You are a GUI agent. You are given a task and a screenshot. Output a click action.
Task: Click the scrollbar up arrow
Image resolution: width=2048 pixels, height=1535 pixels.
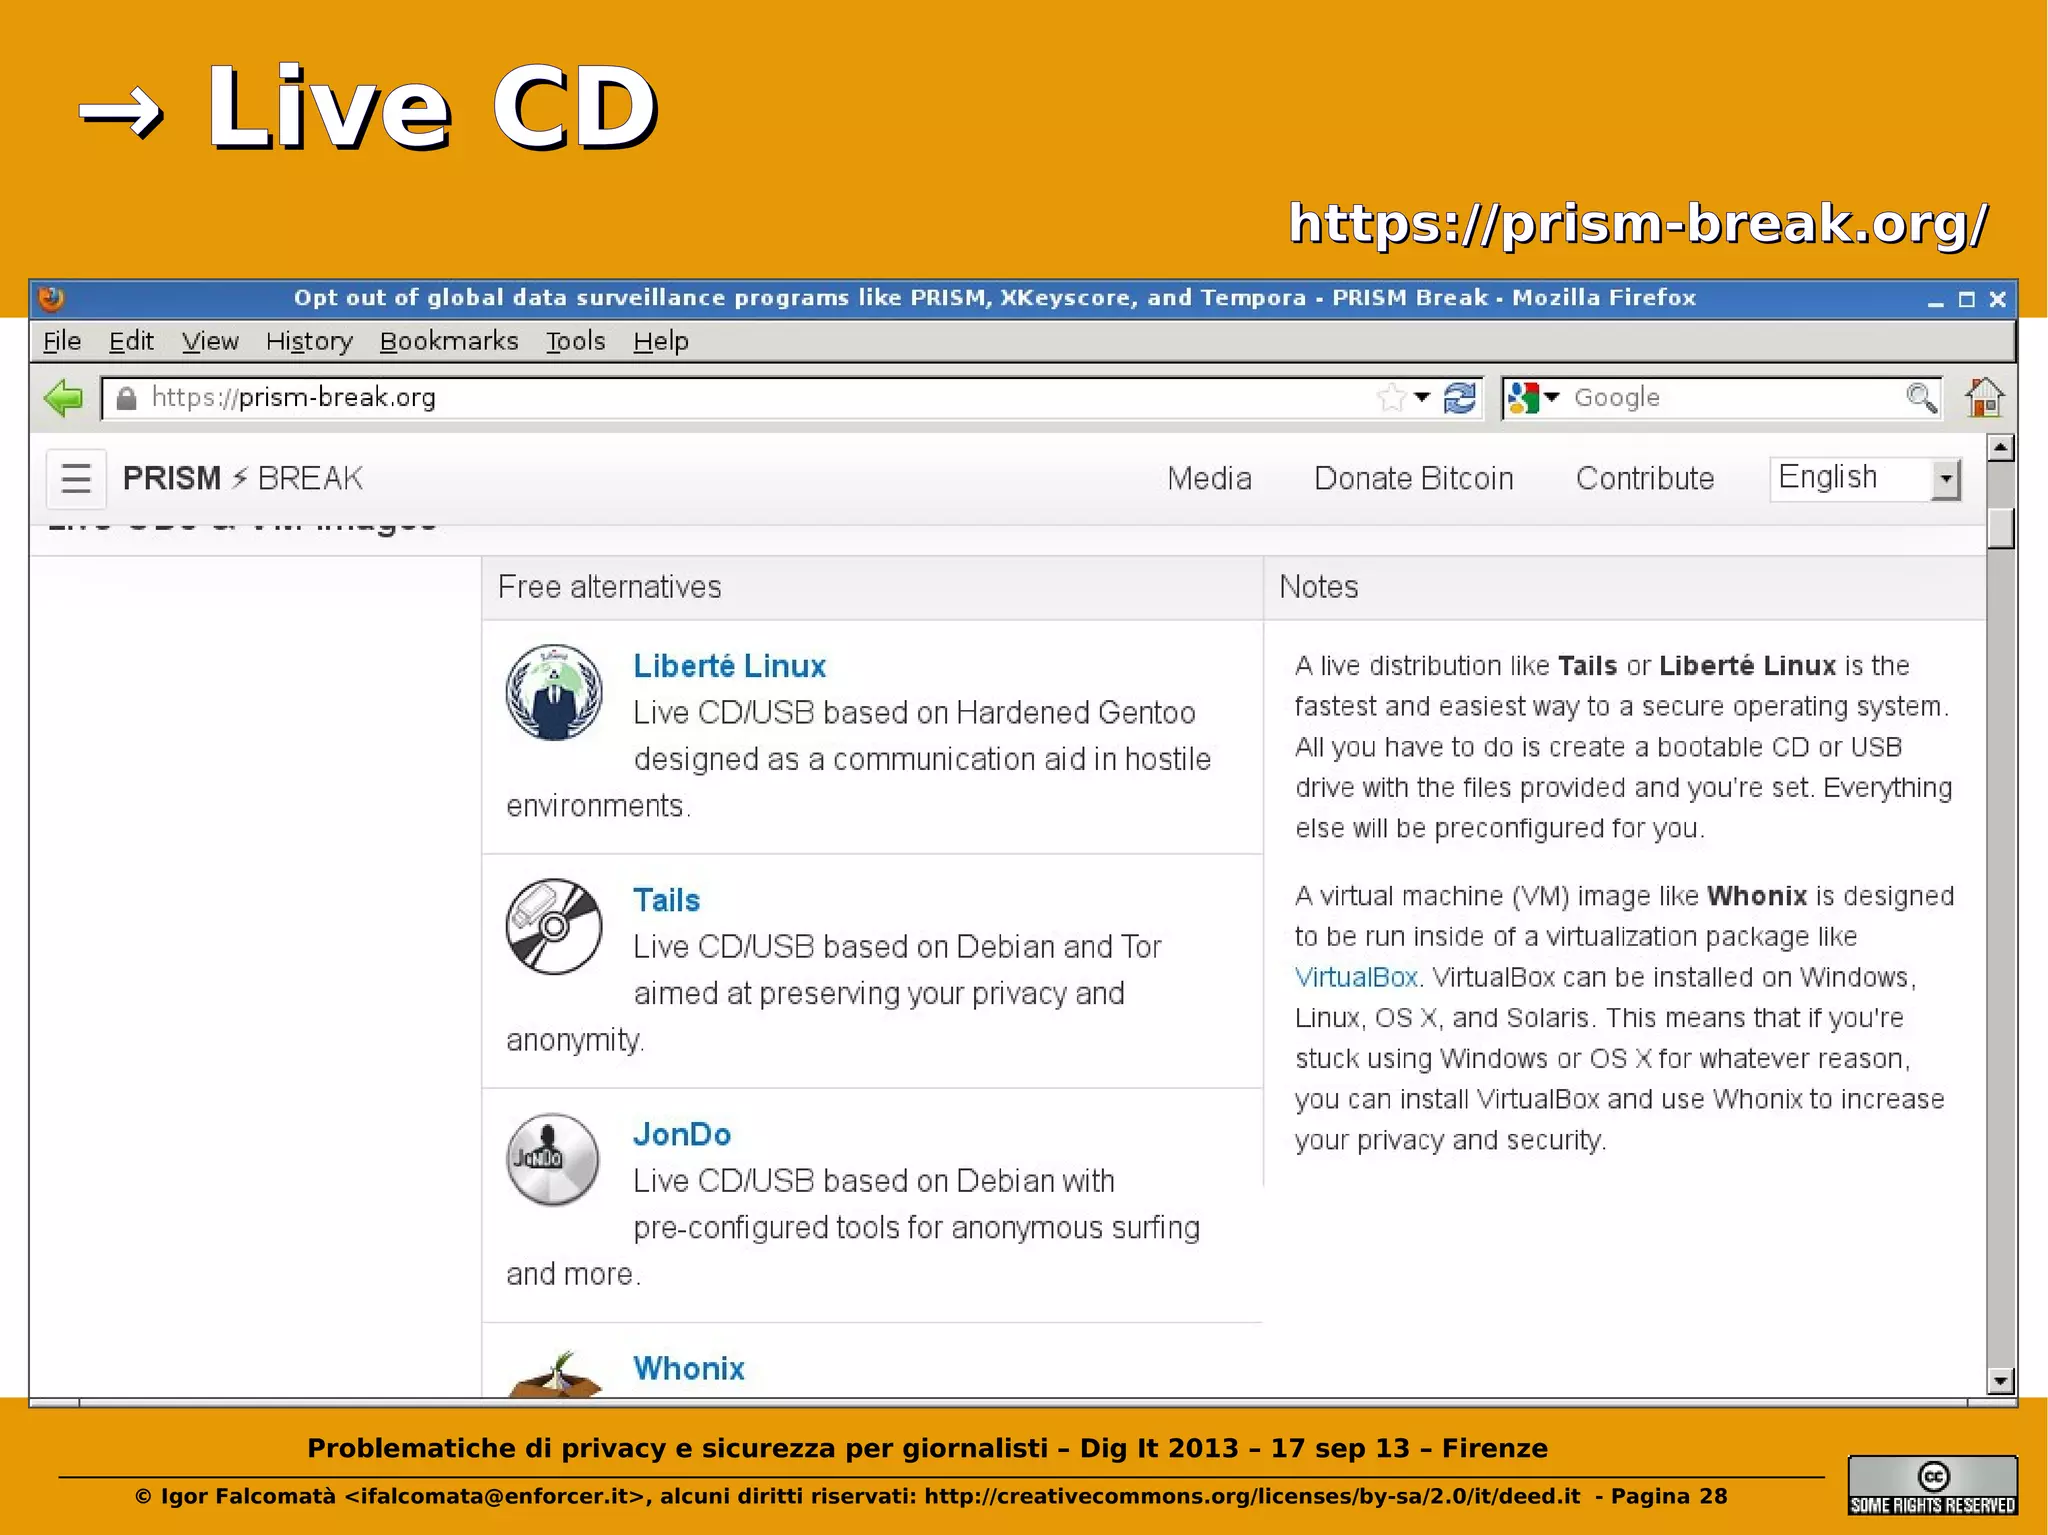click(2000, 447)
